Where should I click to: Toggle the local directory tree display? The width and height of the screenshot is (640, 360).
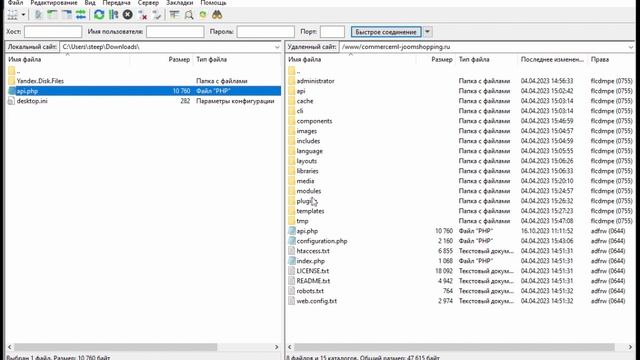[52, 15]
